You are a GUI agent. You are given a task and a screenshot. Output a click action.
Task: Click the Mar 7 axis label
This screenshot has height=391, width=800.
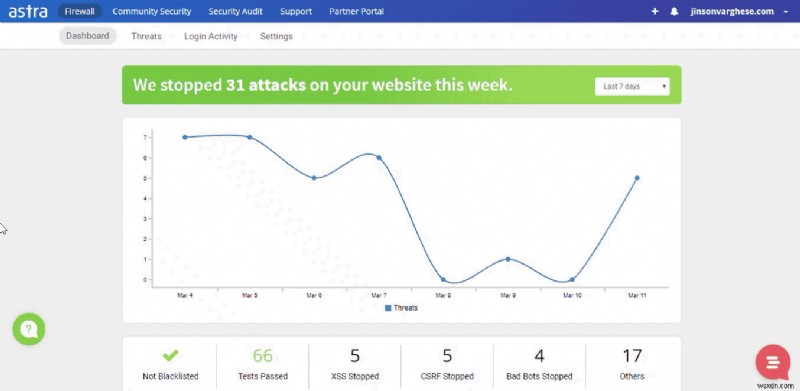coord(379,296)
